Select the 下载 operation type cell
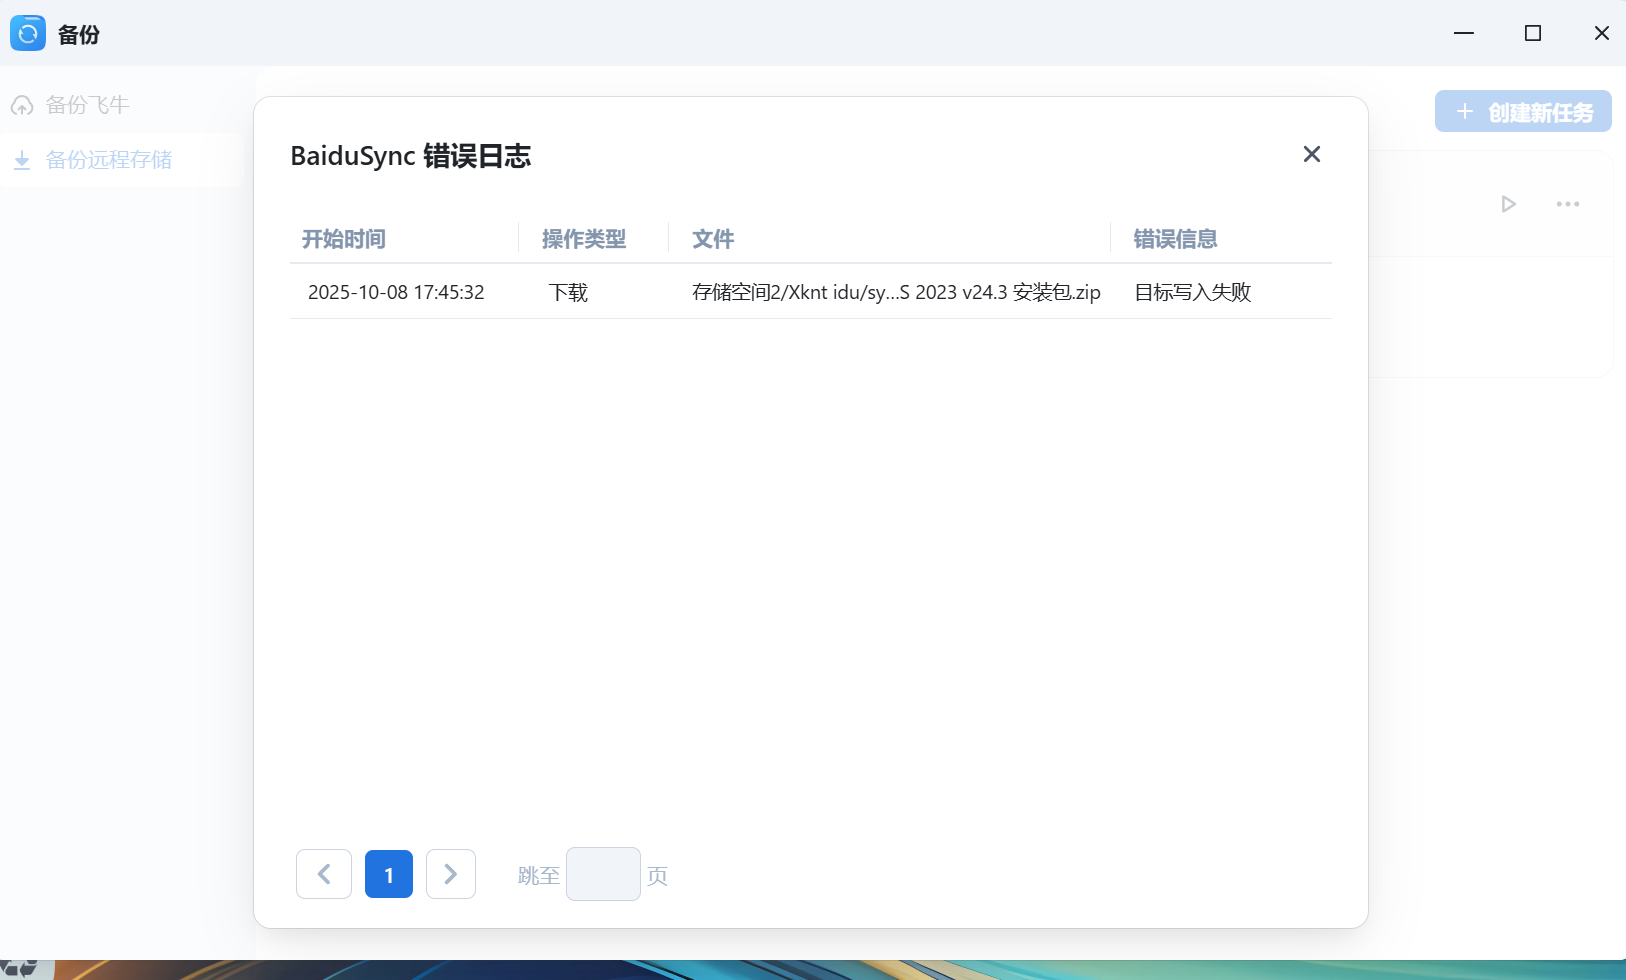The height and width of the screenshot is (980, 1626). [568, 292]
